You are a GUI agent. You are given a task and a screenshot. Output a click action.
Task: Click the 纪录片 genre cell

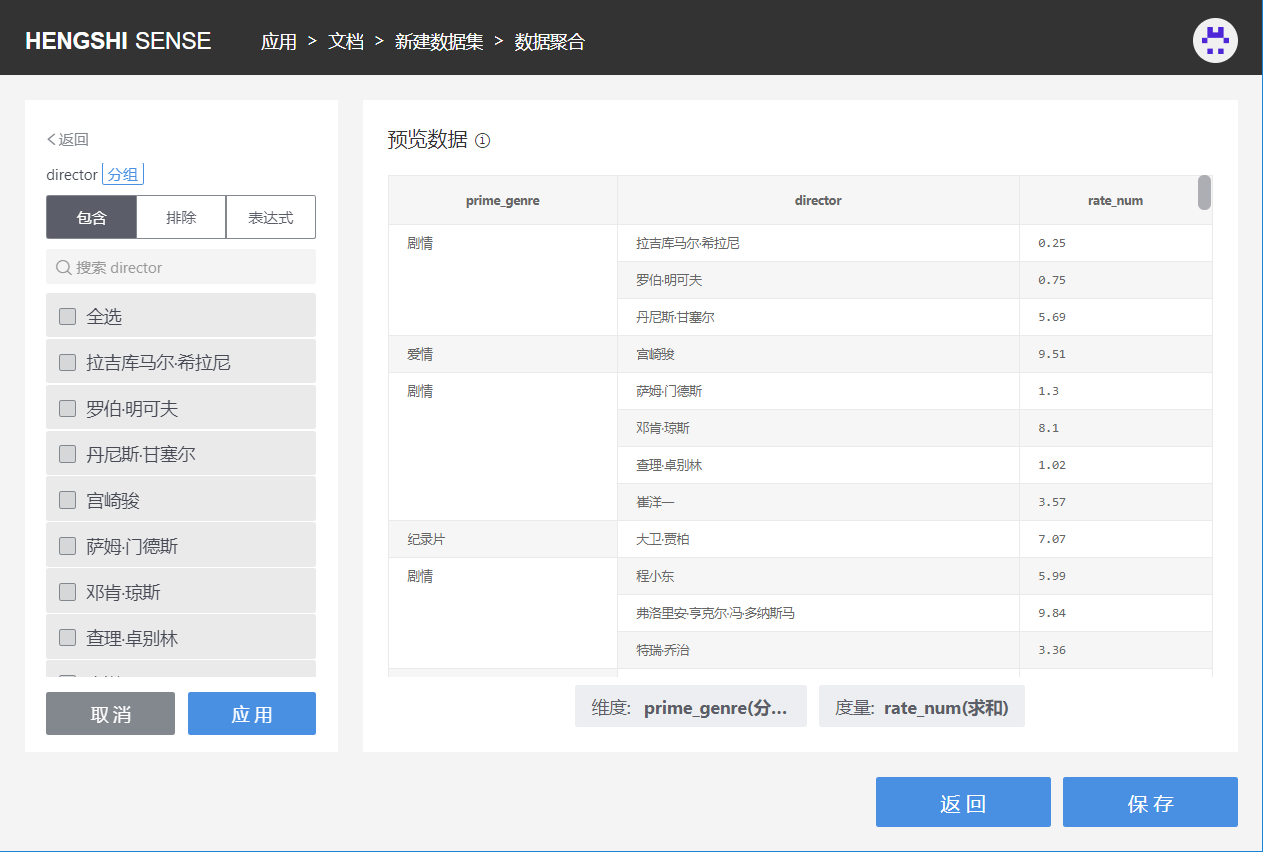point(503,539)
